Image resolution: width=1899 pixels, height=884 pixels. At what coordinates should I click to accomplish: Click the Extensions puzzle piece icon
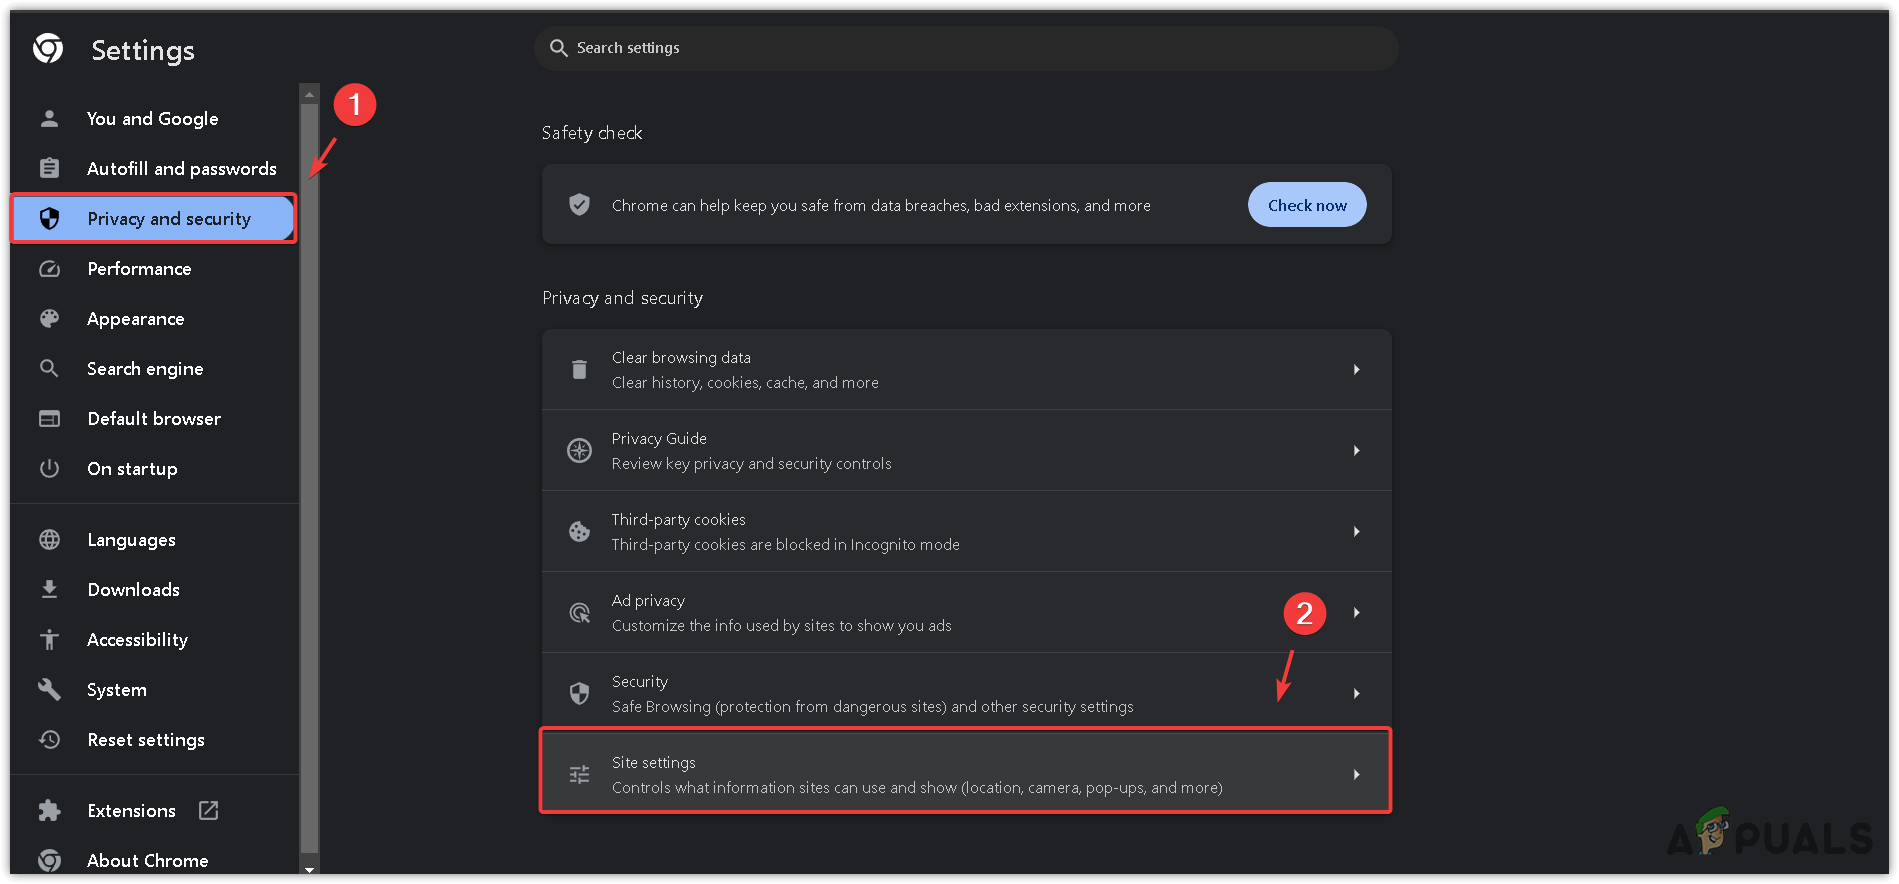click(49, 811)
